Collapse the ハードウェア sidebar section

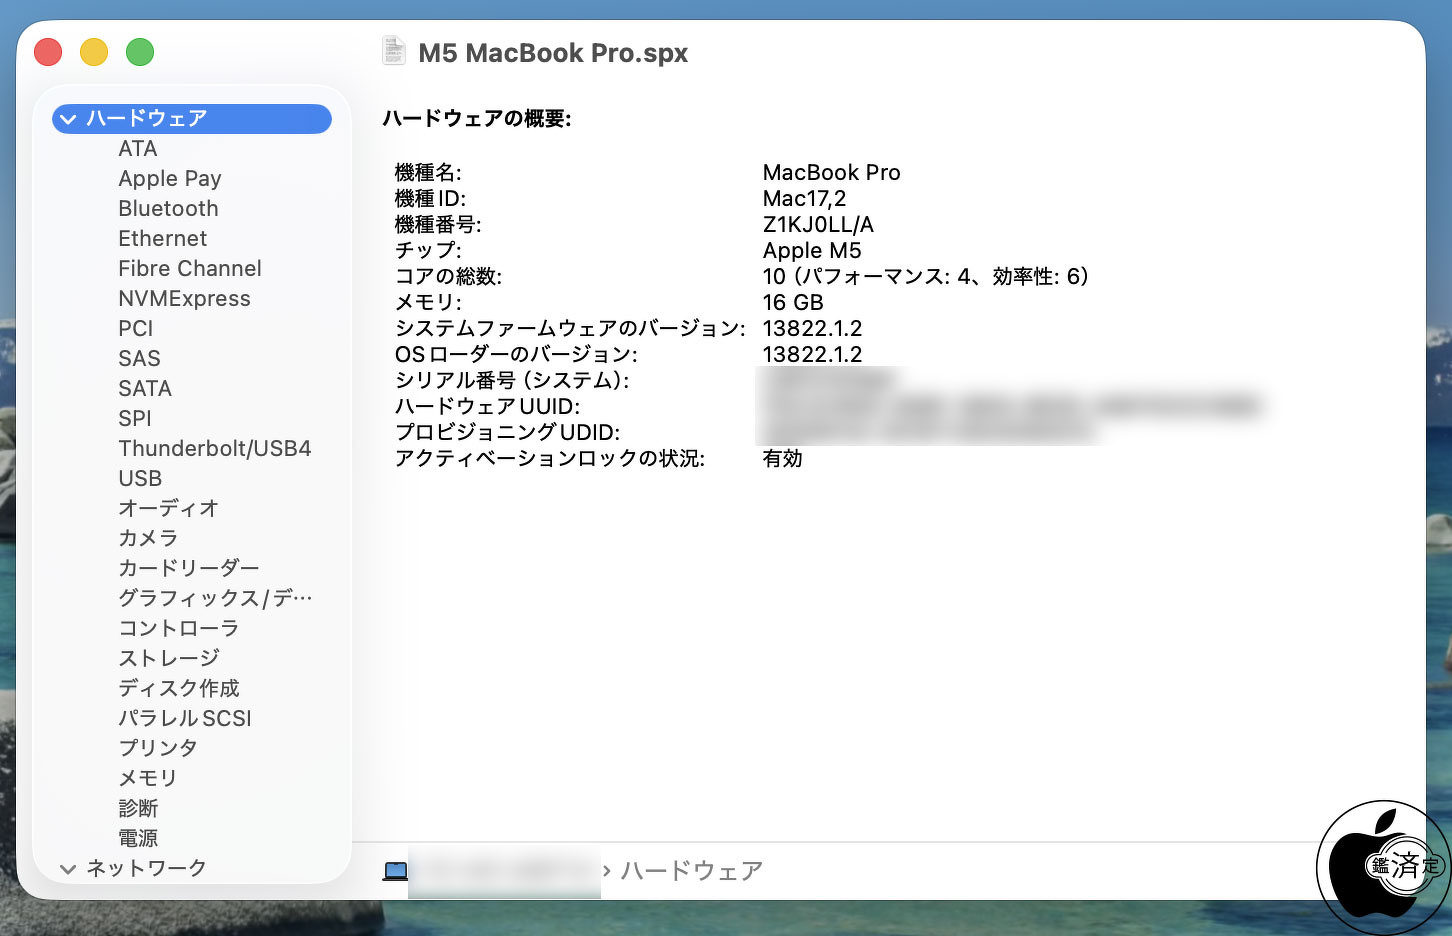tap(68, 119)
